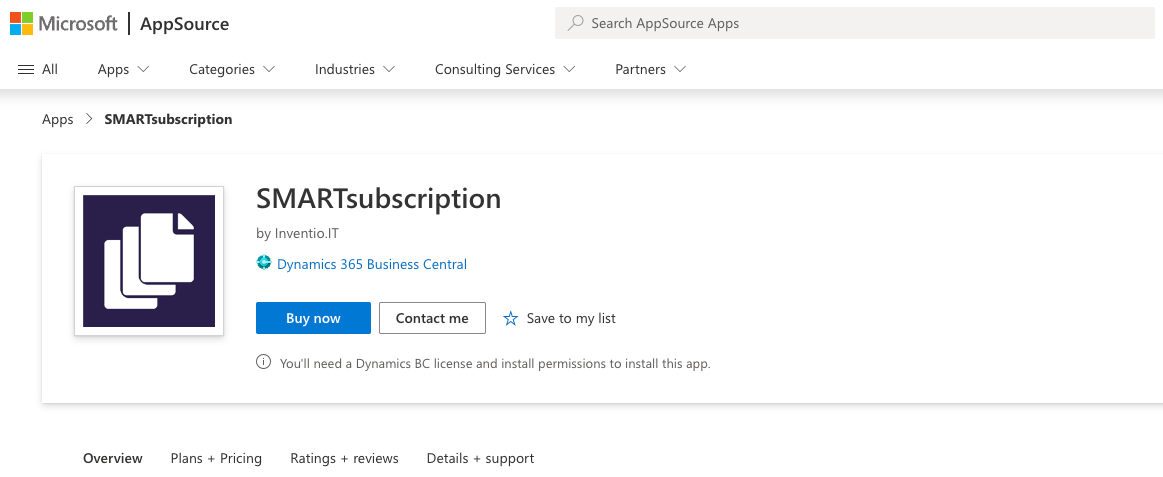The height and width of the screenshot is (477, 1163).
Task: Open Dynamics 365 Business Central link
Action: 371,264
